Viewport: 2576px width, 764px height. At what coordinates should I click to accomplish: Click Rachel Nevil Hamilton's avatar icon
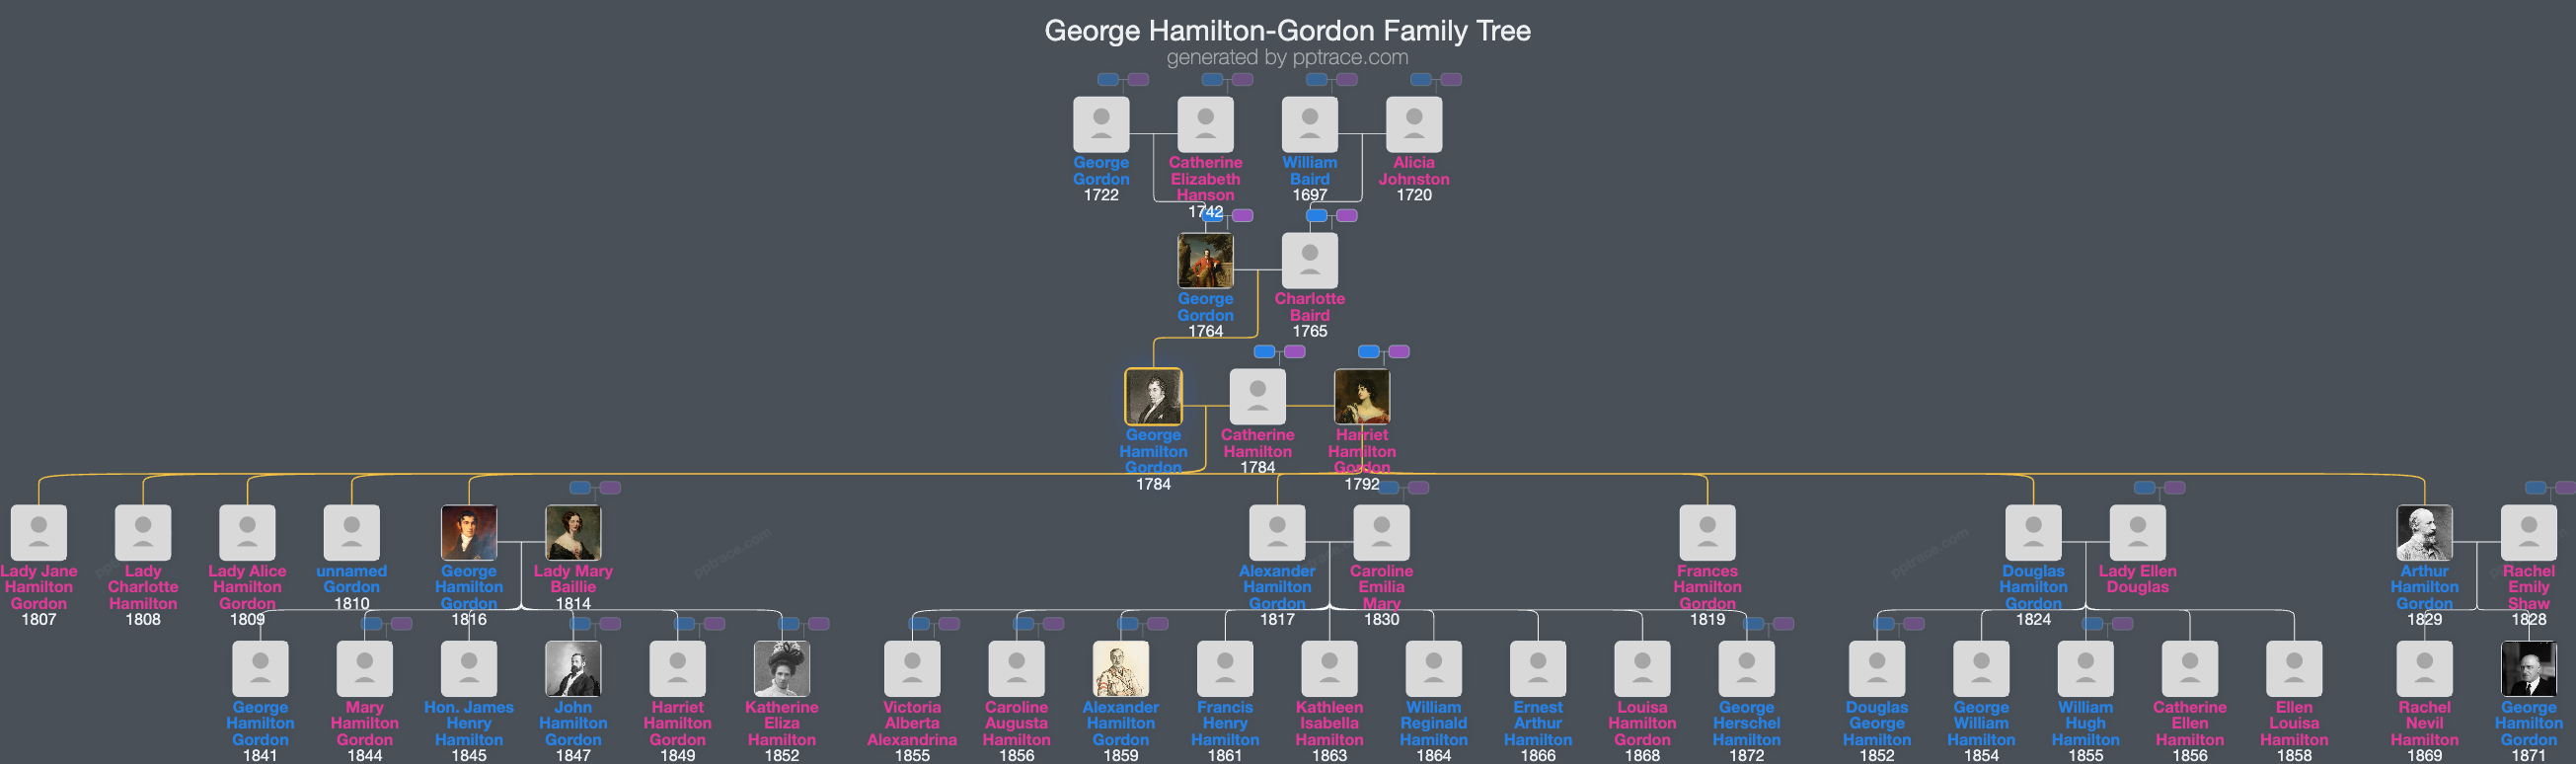[x=2424, y=668]
